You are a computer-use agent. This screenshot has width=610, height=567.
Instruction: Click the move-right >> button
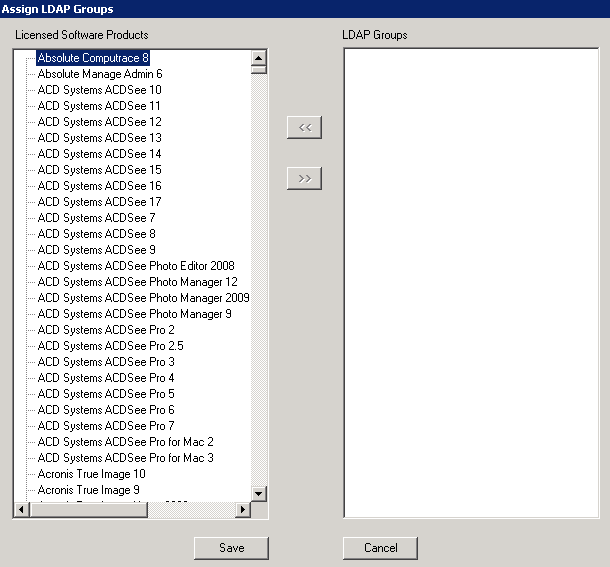tap(304, 179)
